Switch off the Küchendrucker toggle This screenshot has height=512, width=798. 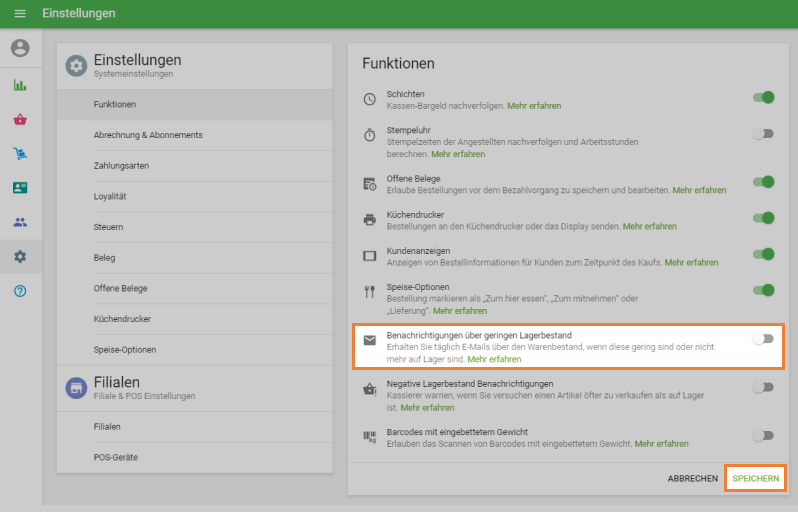[764, 218]
